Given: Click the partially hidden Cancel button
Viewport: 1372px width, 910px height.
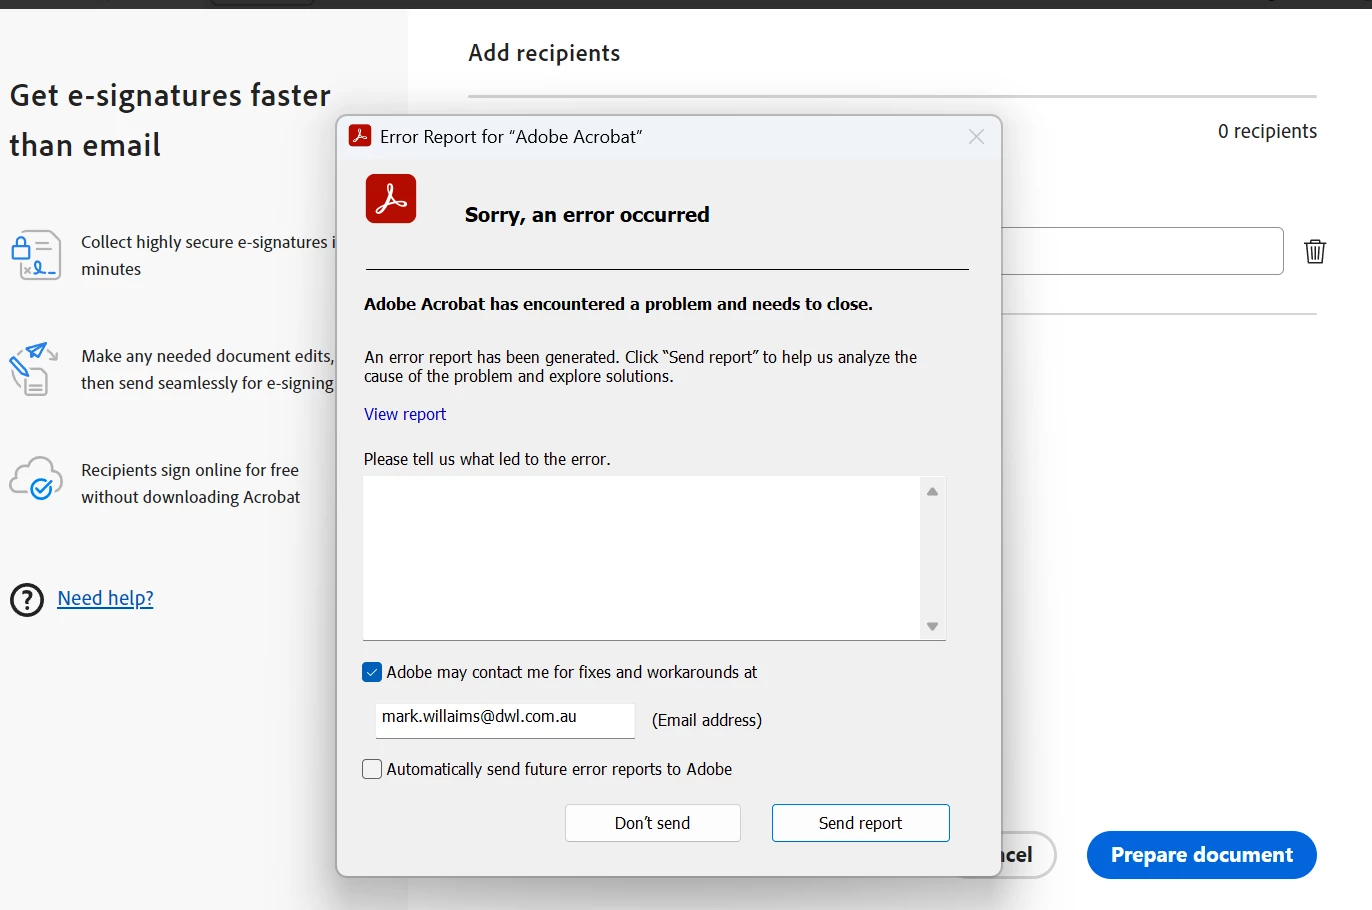Looking at the screenshot, I should point(1028,855).
